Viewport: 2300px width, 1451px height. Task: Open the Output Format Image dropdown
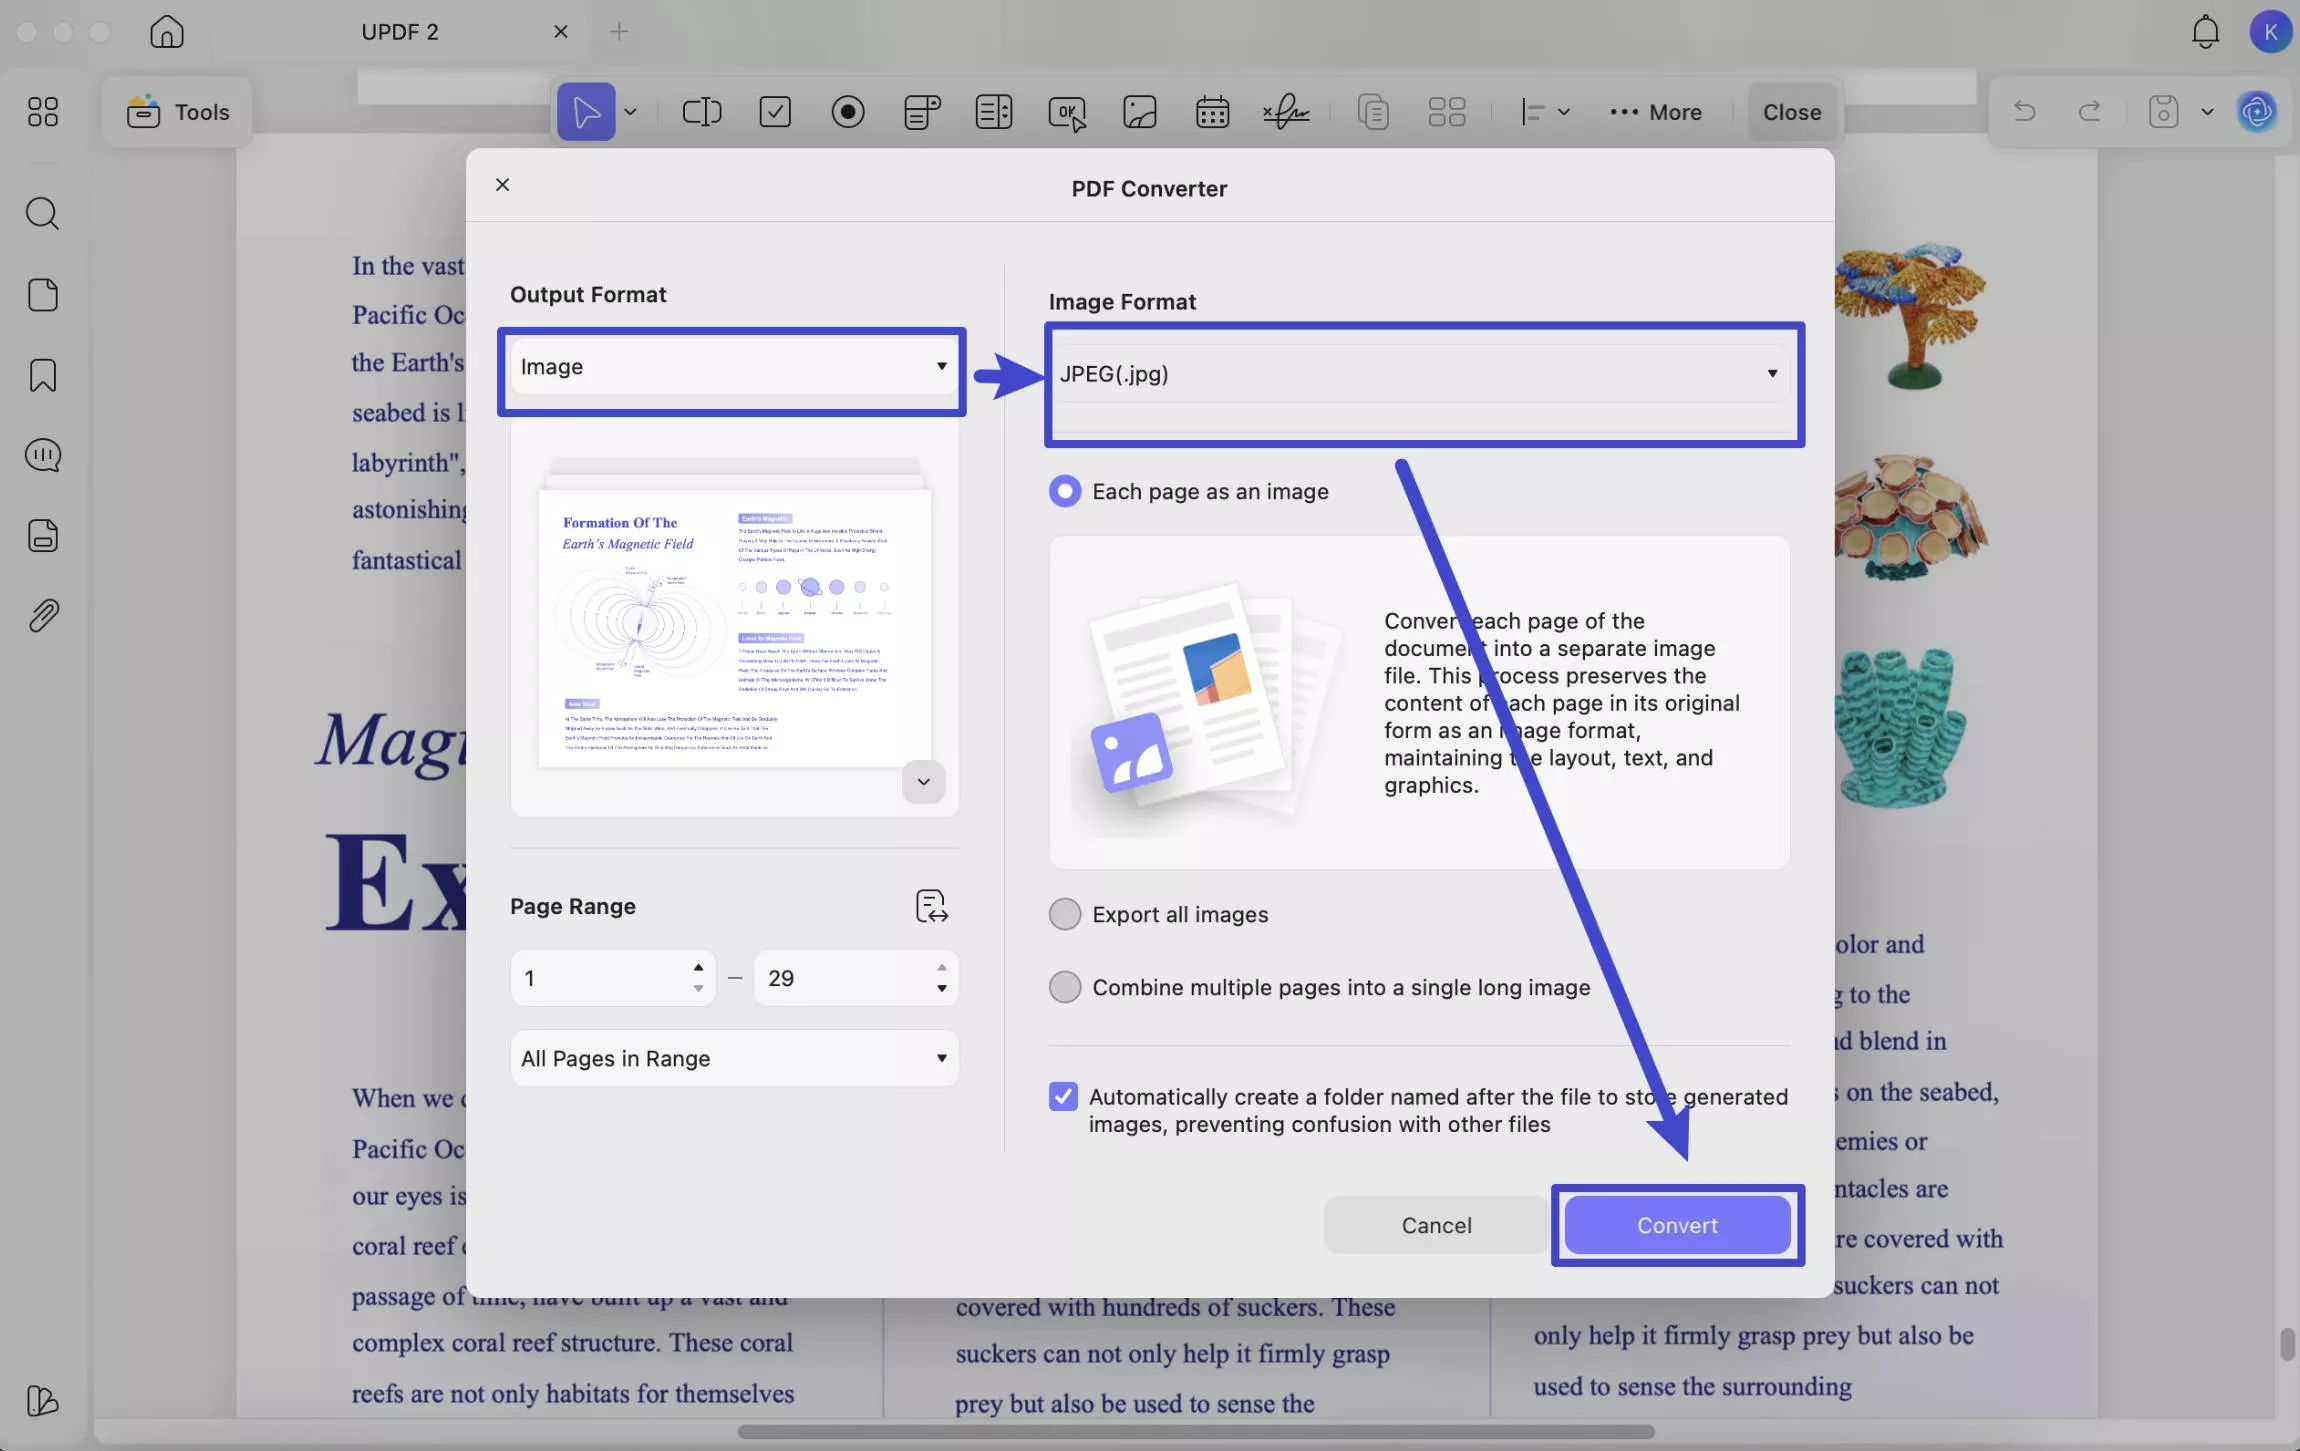click(x=733, y=367)
